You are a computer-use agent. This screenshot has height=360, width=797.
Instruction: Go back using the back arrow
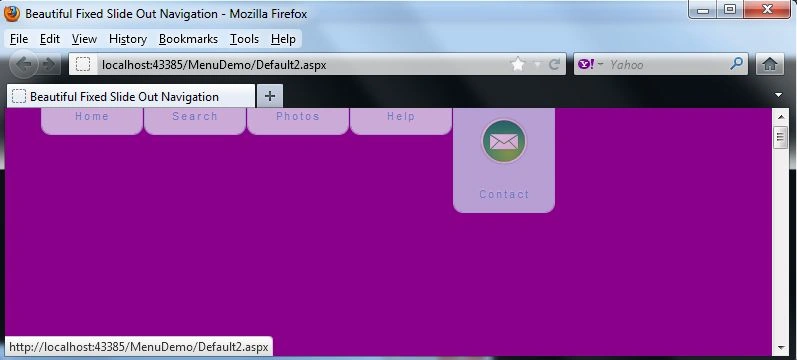click(x=23, y=65)
